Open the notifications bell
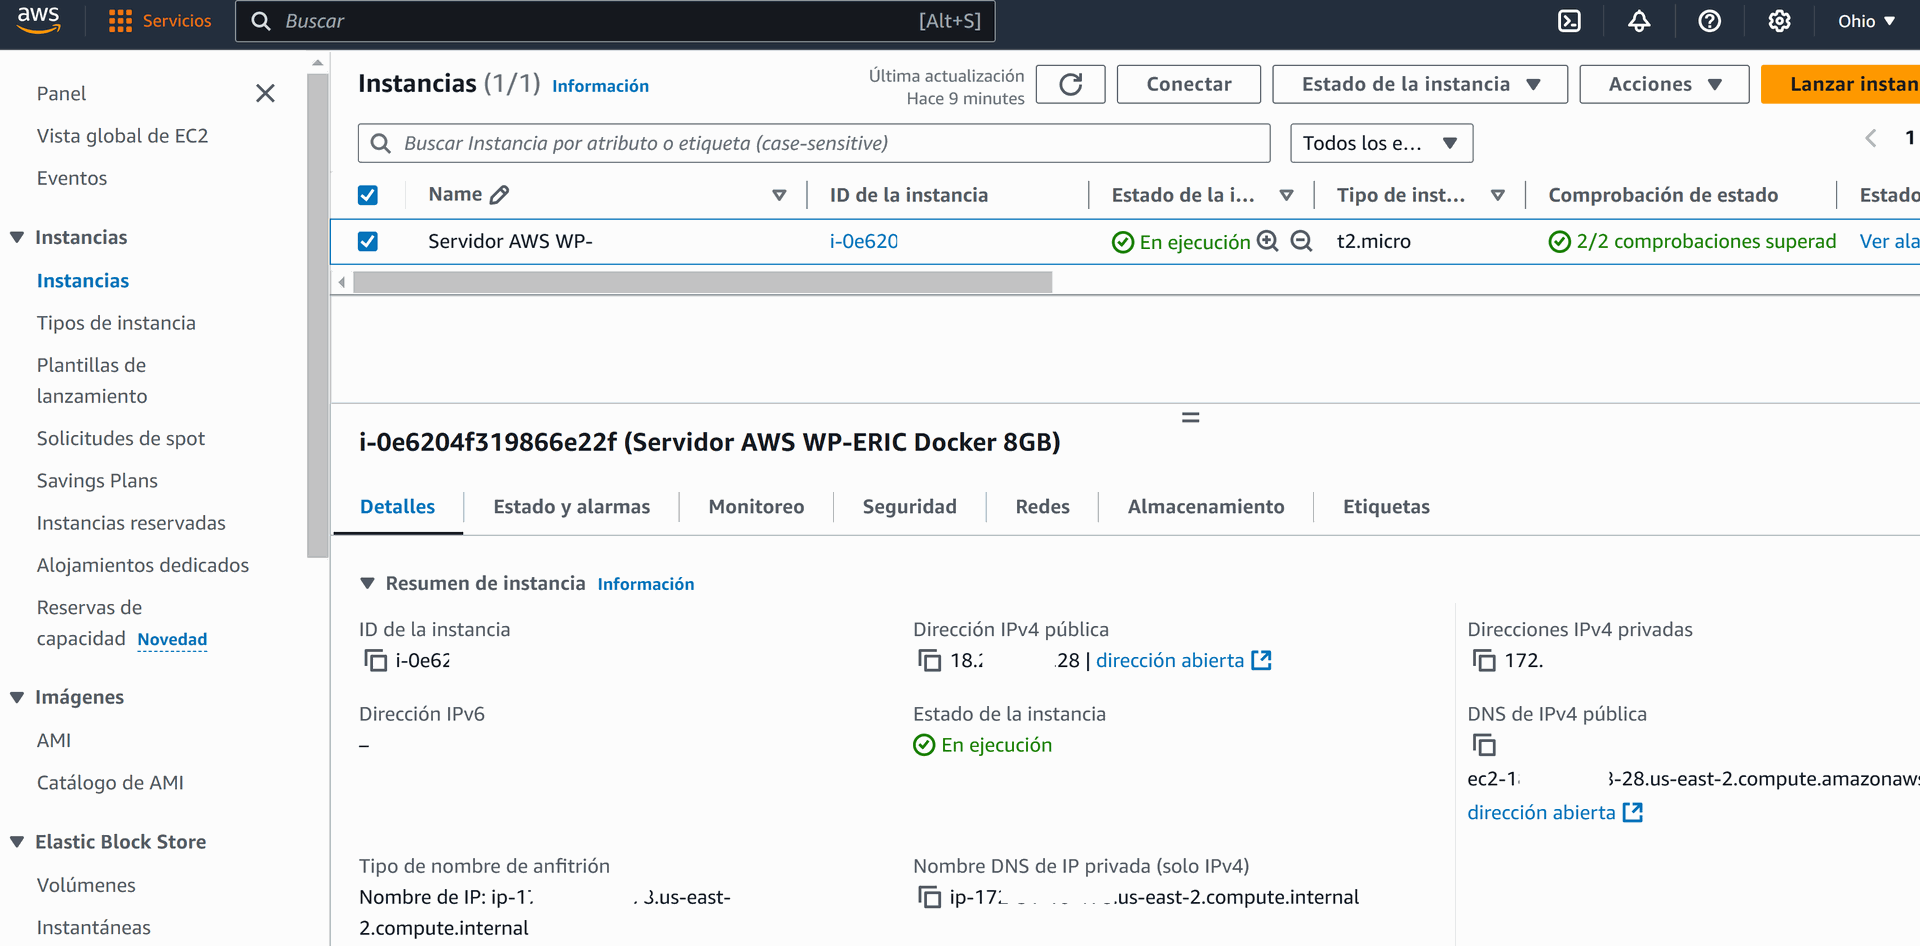The image size is (1920, 946). pyautogui.click(x=1639, y=21)
